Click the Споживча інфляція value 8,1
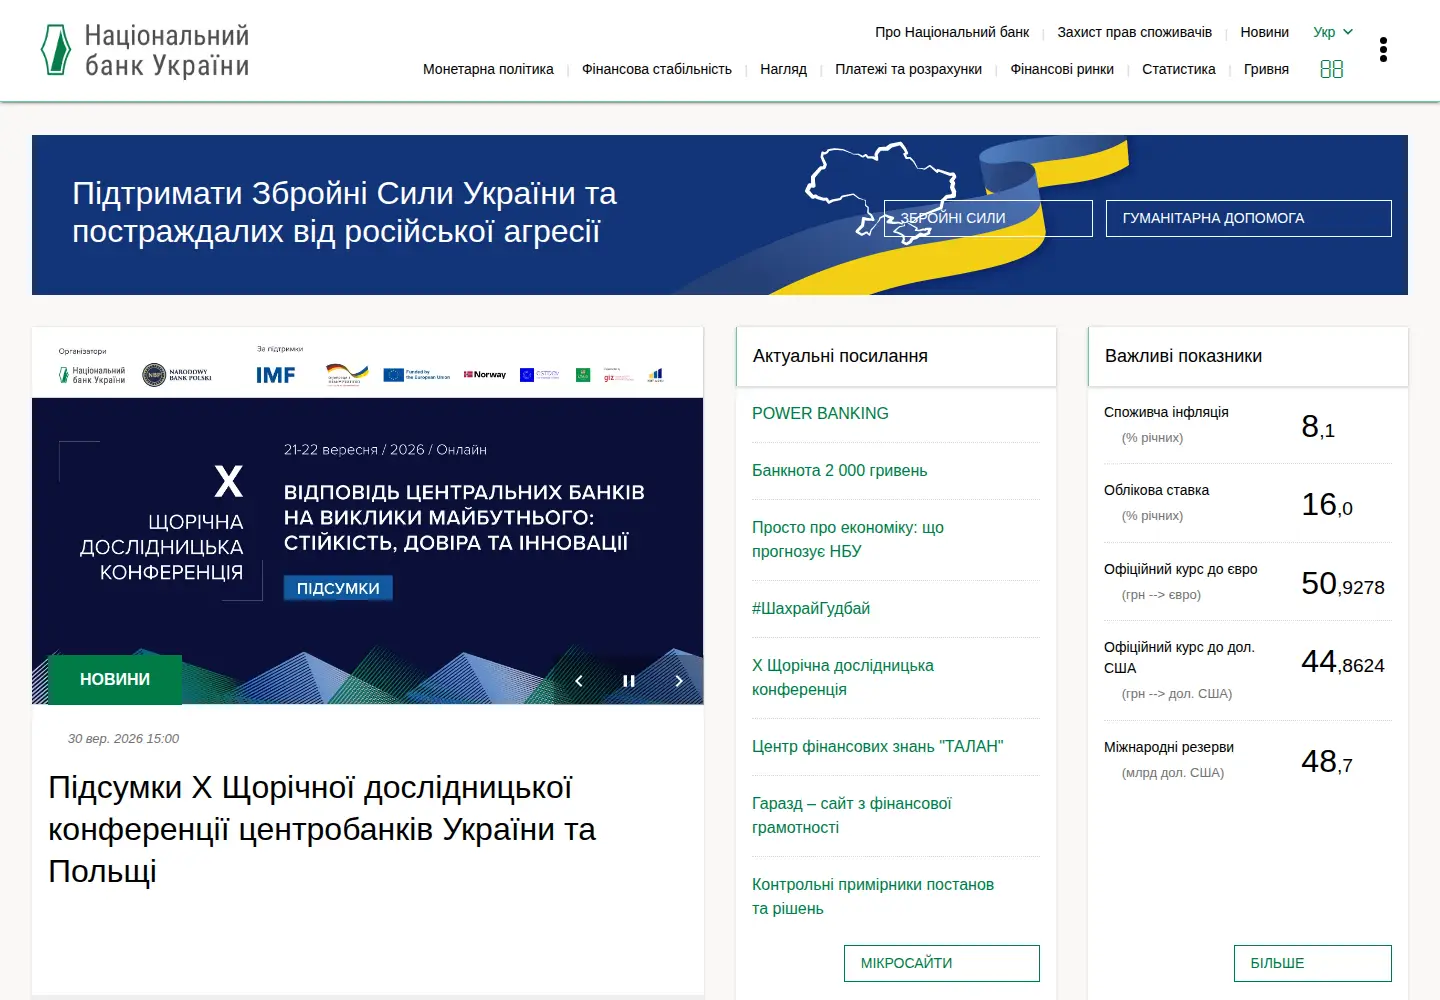The image size is (1440, 1000). tap(1318, 426)
